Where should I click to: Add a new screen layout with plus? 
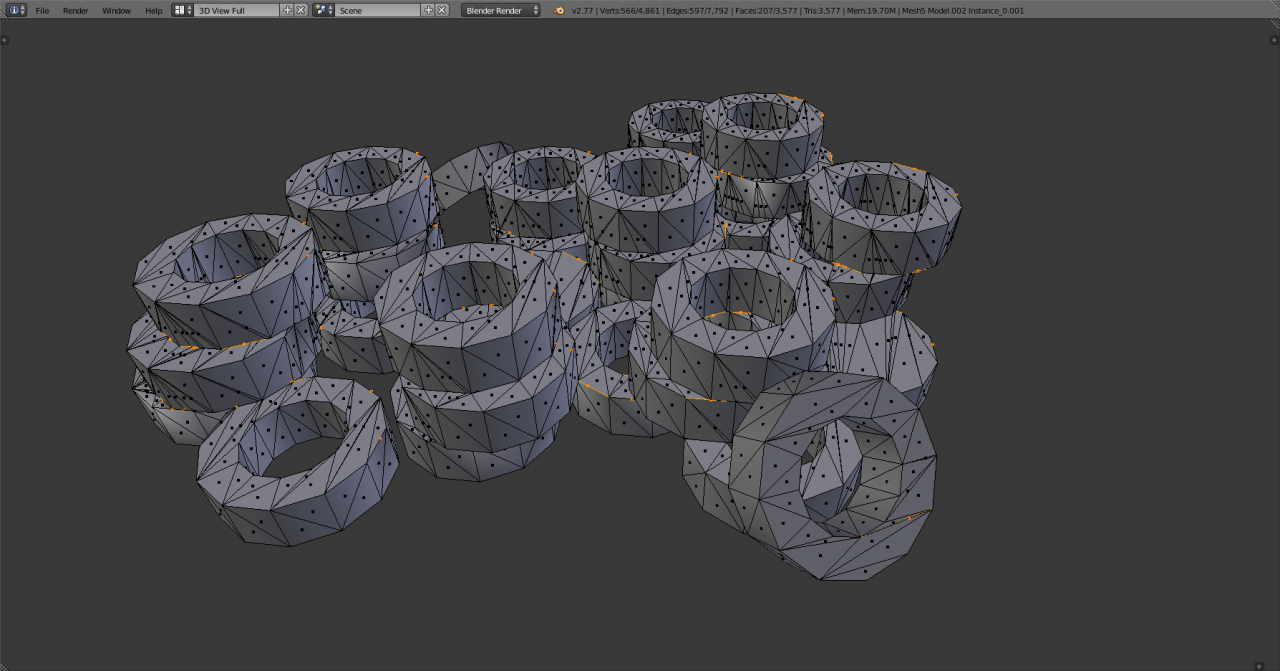[x=288, y=10]
